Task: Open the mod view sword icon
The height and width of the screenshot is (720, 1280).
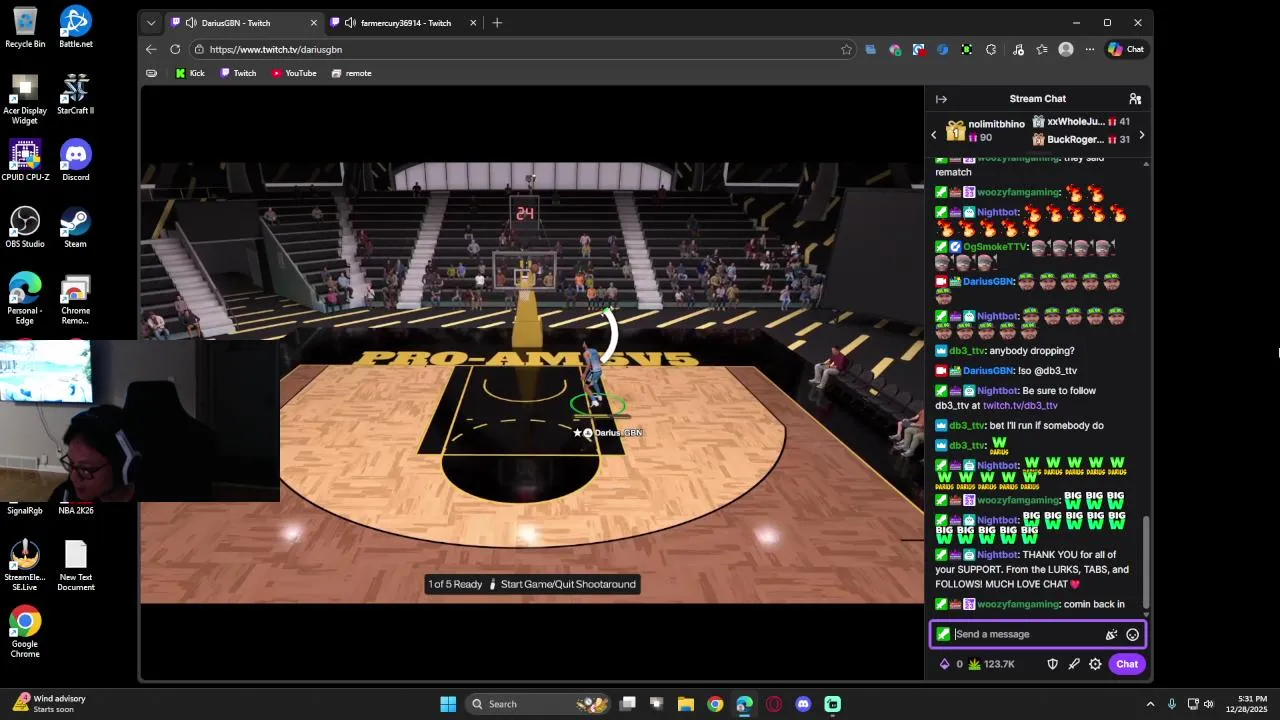Action: coord(1074,664)
